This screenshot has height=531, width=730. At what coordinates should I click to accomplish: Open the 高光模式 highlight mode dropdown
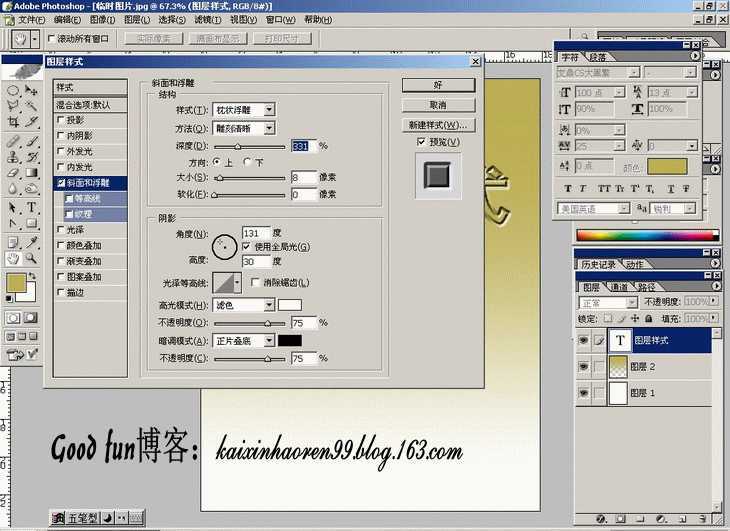269,305
